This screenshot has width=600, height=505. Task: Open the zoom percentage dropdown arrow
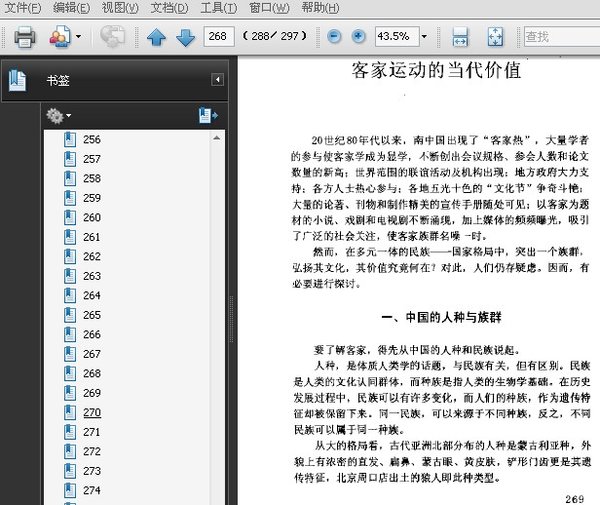point(424,37)
